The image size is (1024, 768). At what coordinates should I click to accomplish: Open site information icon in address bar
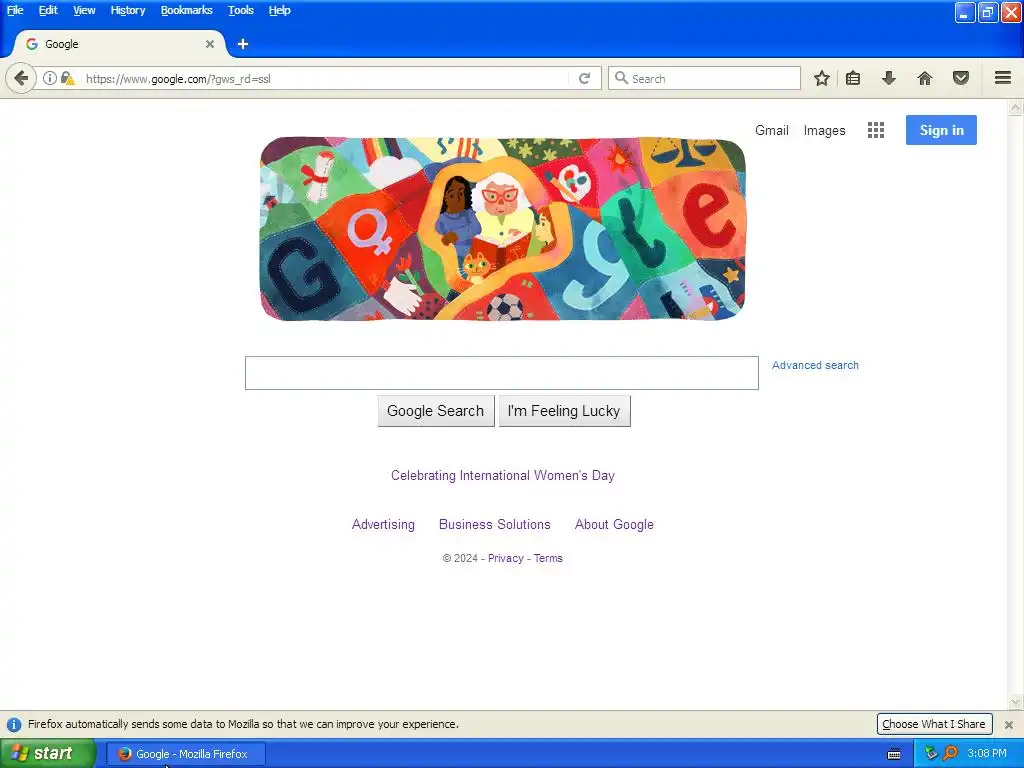coord(50,78)
